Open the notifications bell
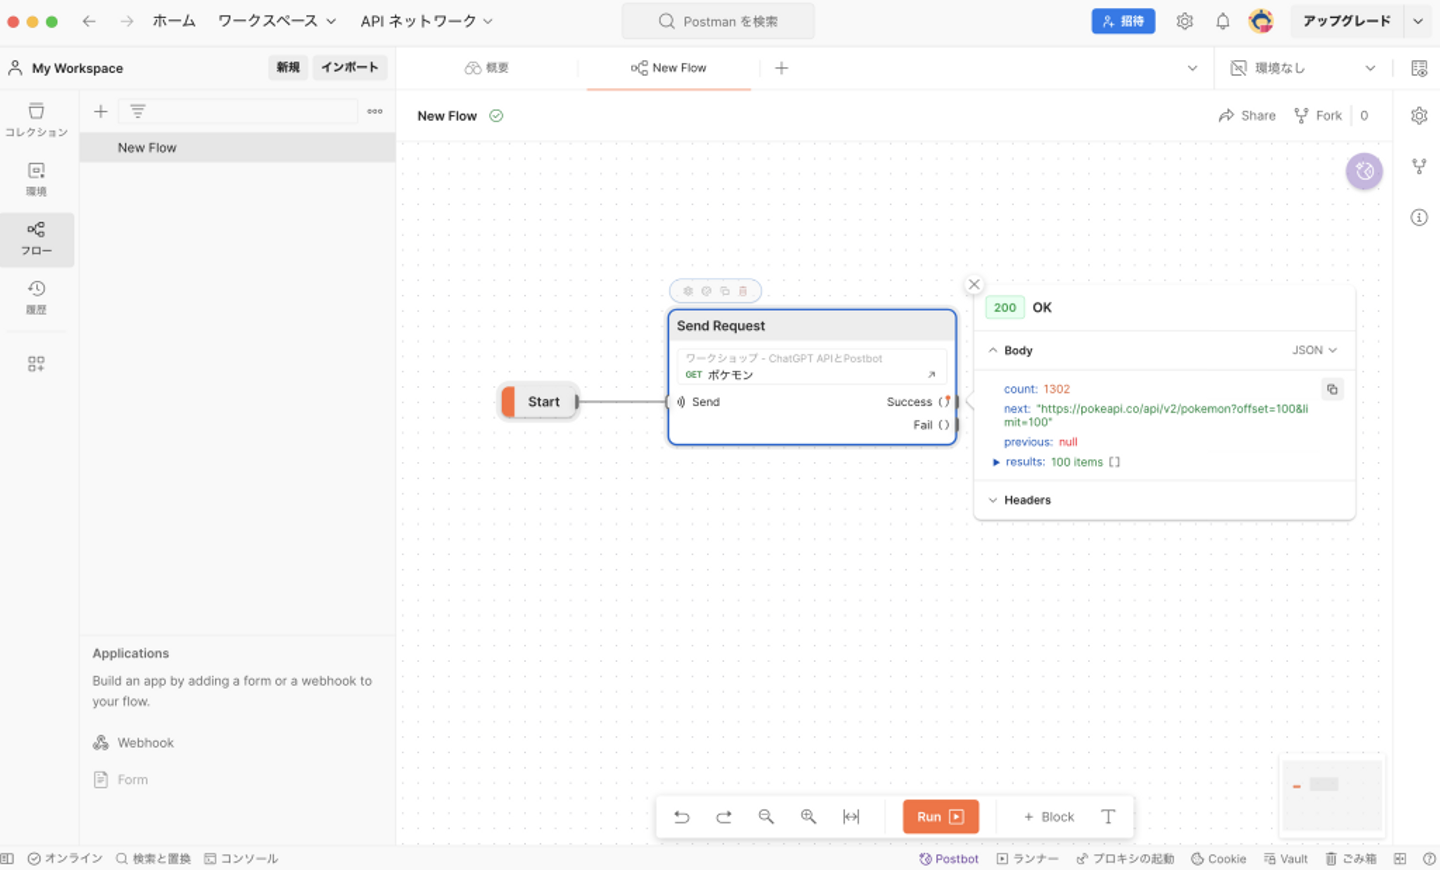The height and width of the screenshot is (870, 1440). [x=1222, y=21]
